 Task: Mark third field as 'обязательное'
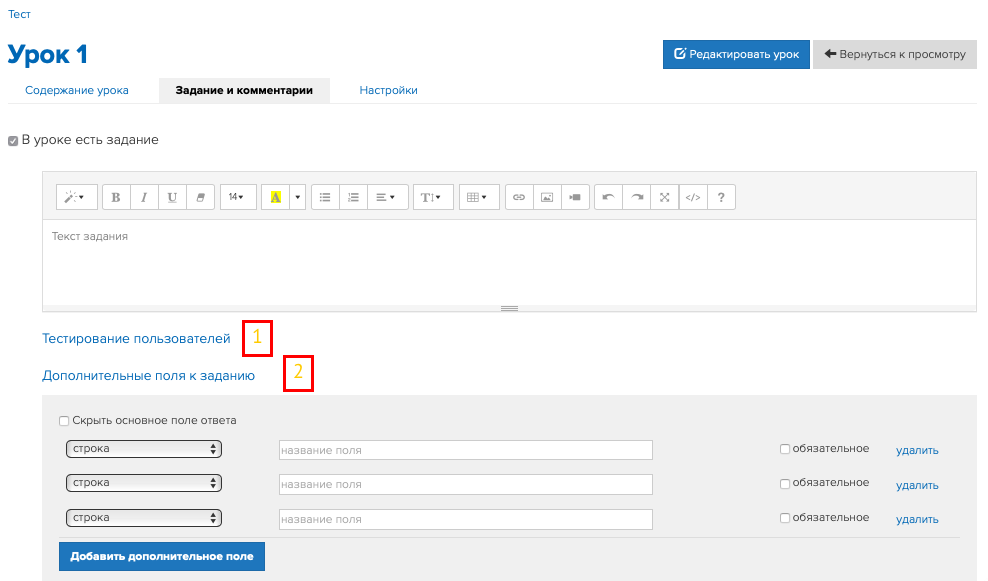point(784,518)
